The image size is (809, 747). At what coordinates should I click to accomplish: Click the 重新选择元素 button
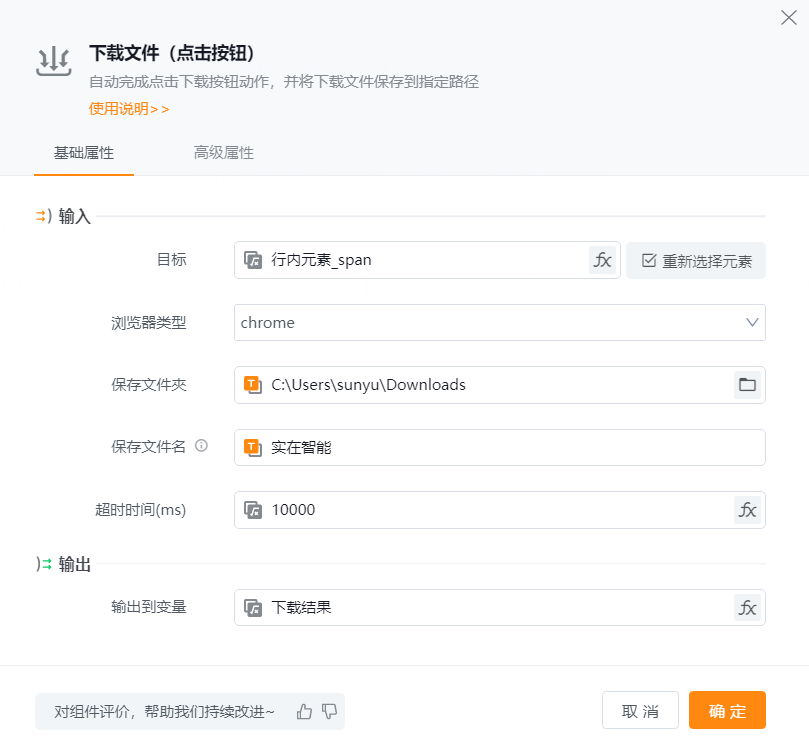tap(696, 260)
